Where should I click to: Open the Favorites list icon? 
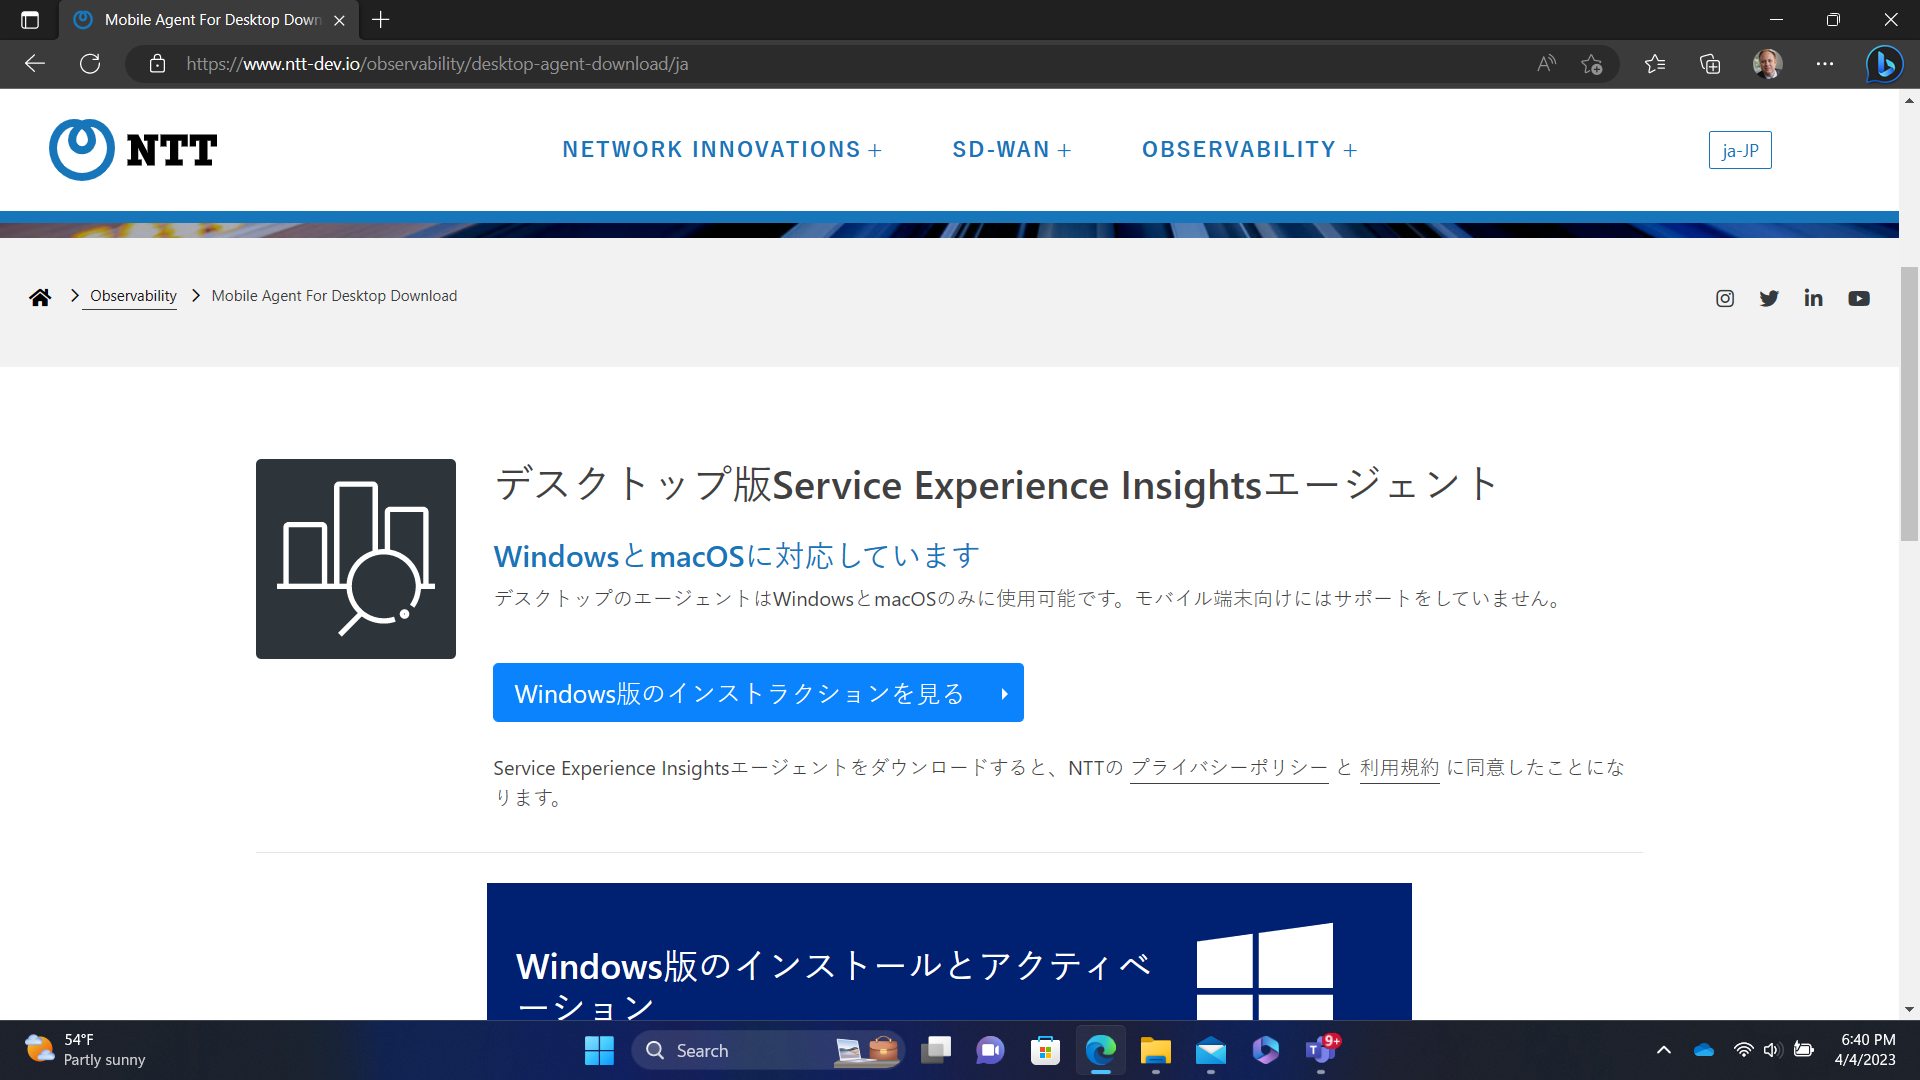(x=1655, y=64)
